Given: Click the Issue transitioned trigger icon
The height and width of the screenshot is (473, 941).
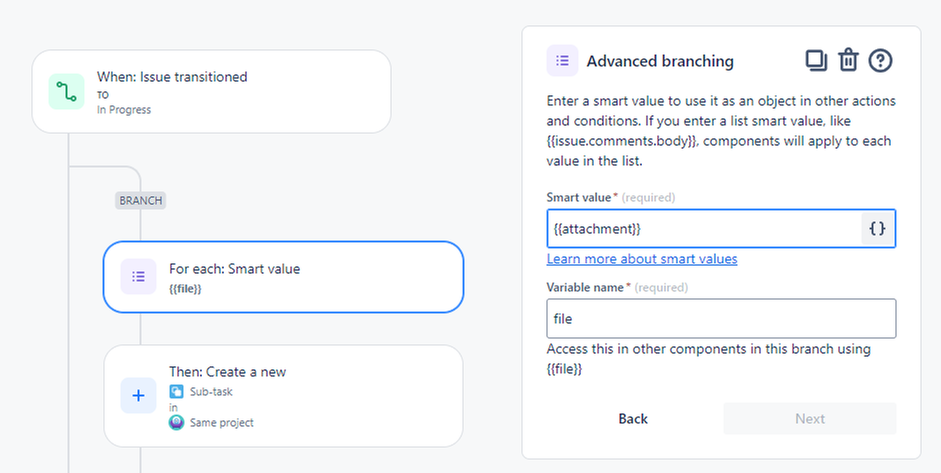Looking at the screenshot, I should pyautogui.click(x=67, y=92).
